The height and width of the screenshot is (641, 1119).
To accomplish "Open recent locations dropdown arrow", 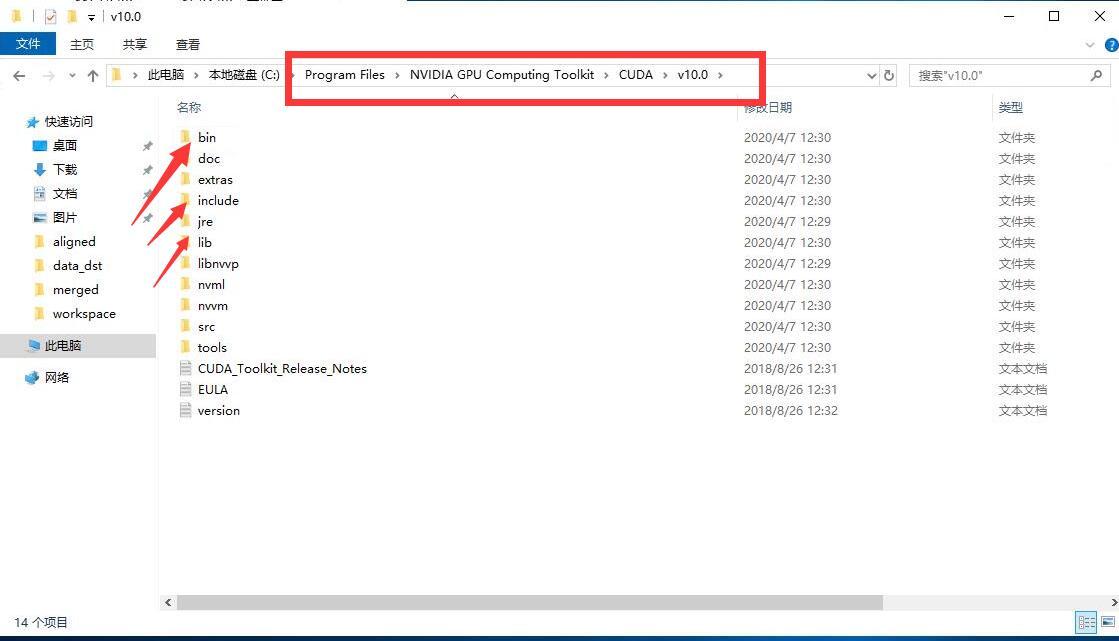I will pyautogui.click(x=72, y=75).
